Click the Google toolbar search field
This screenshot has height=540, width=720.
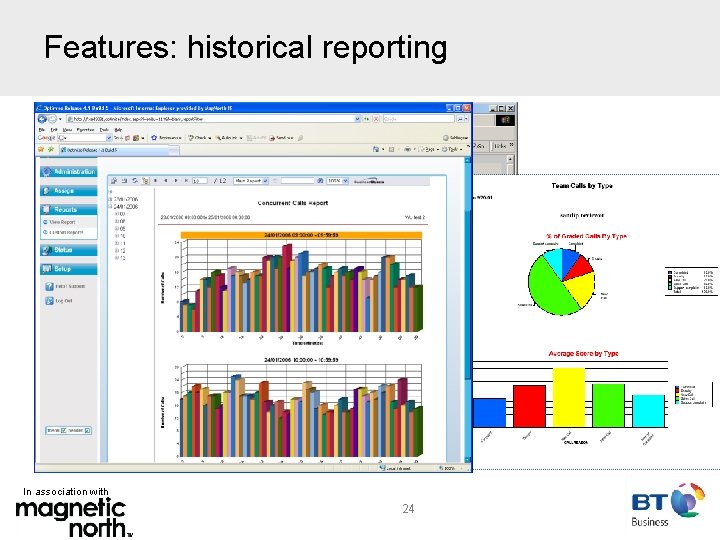[84, 138]
